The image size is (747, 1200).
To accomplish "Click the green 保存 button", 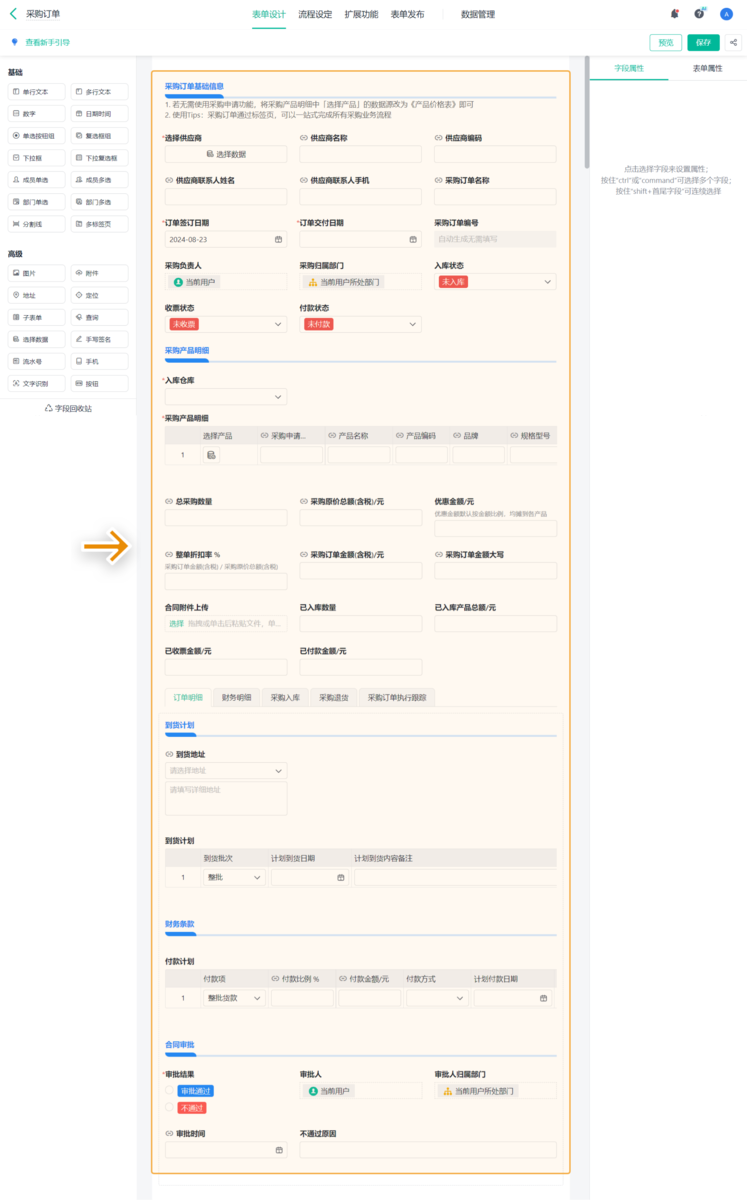I will [x=703, y=43].
